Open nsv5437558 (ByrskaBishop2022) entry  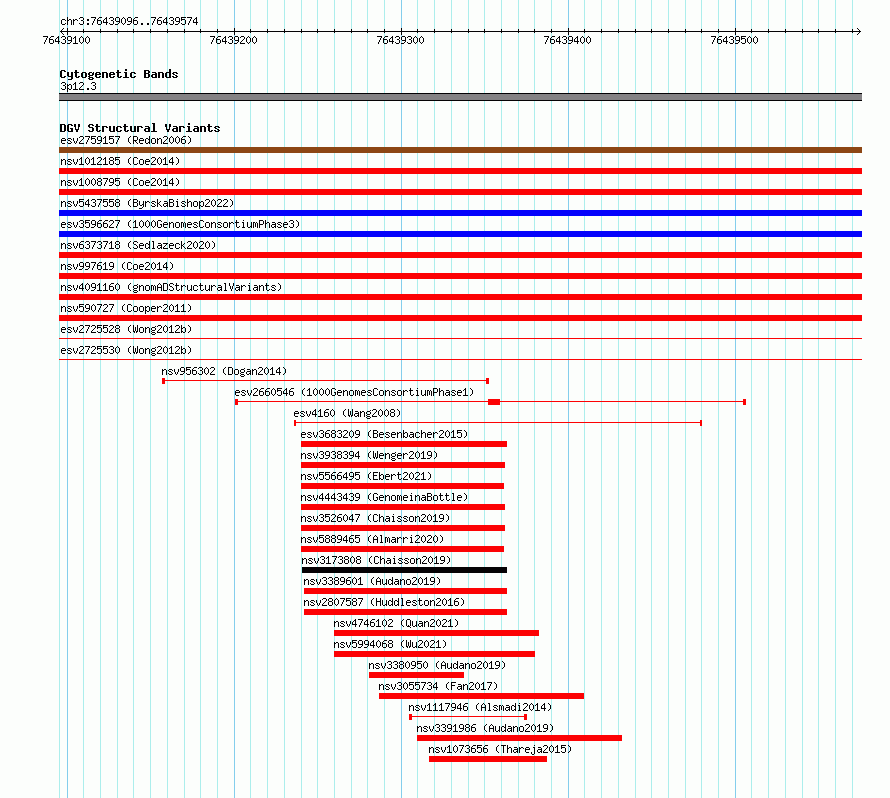147,203
